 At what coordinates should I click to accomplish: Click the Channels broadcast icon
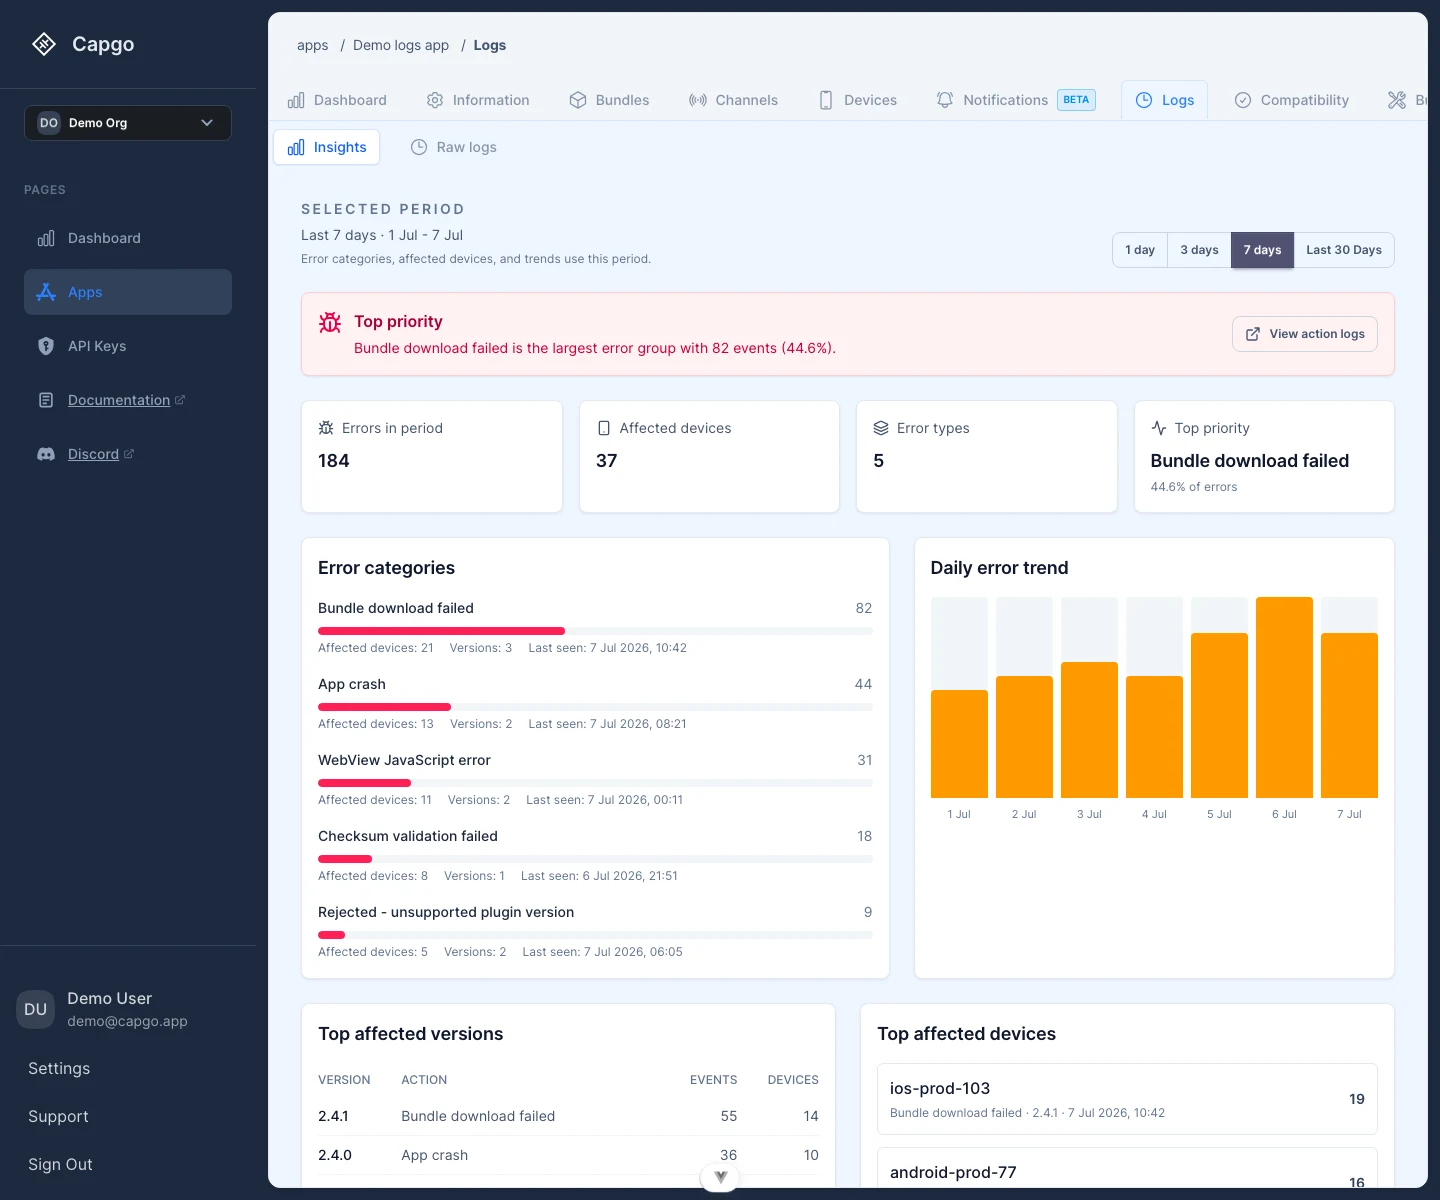[x=698, y=100]
